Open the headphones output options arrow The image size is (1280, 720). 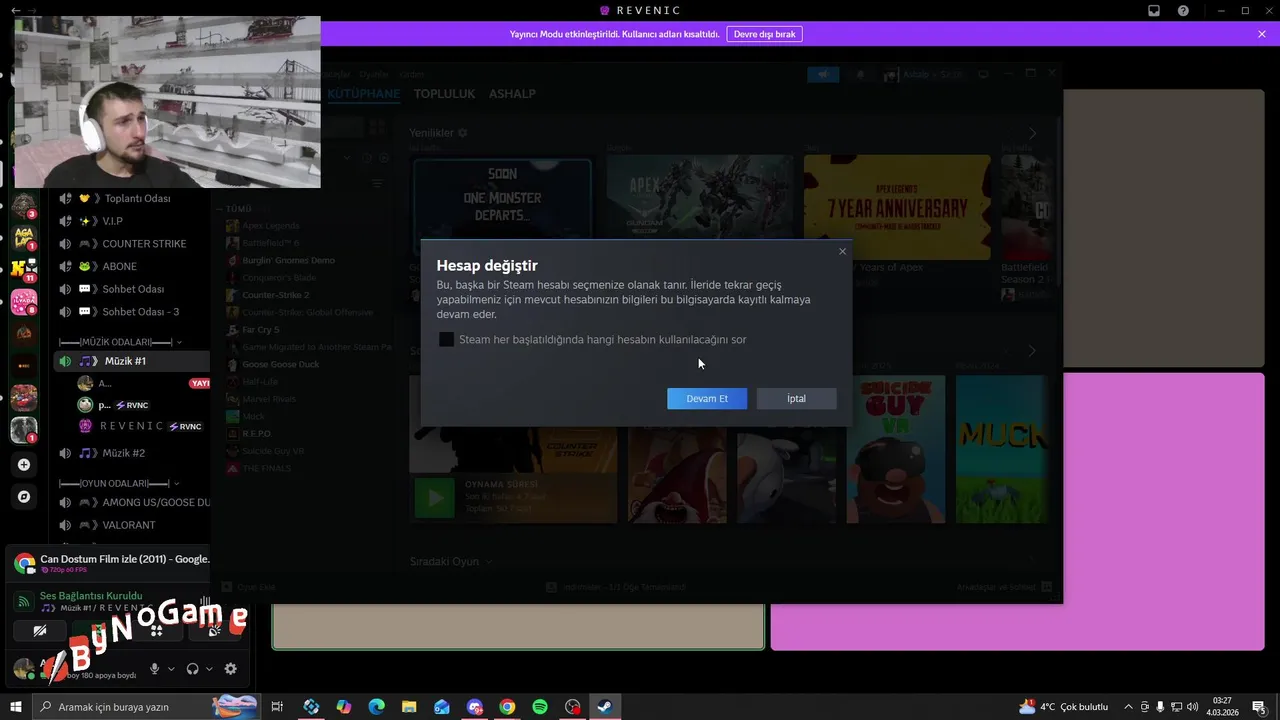point(209,669)
